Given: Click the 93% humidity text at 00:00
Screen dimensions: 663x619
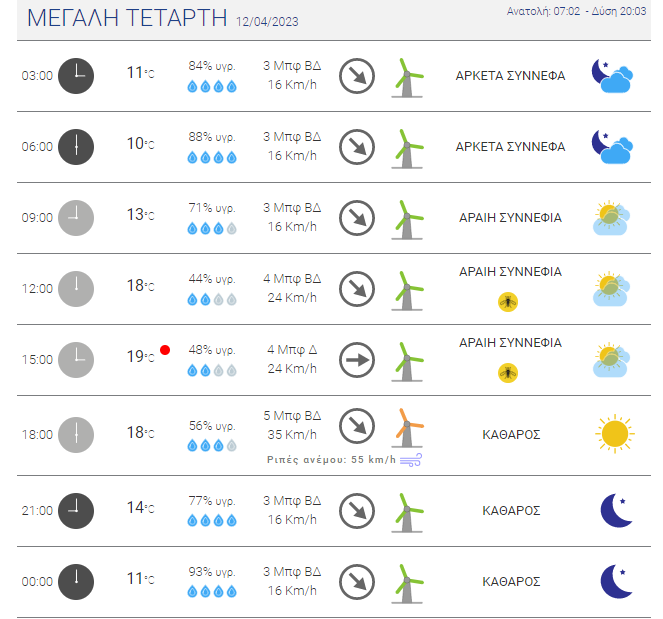Looking at the screenshot, I should [212, 572].
